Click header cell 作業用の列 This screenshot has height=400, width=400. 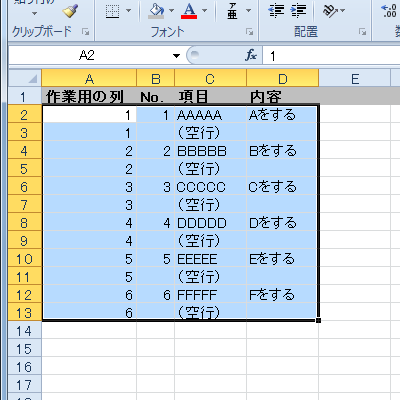pos(89,96)
